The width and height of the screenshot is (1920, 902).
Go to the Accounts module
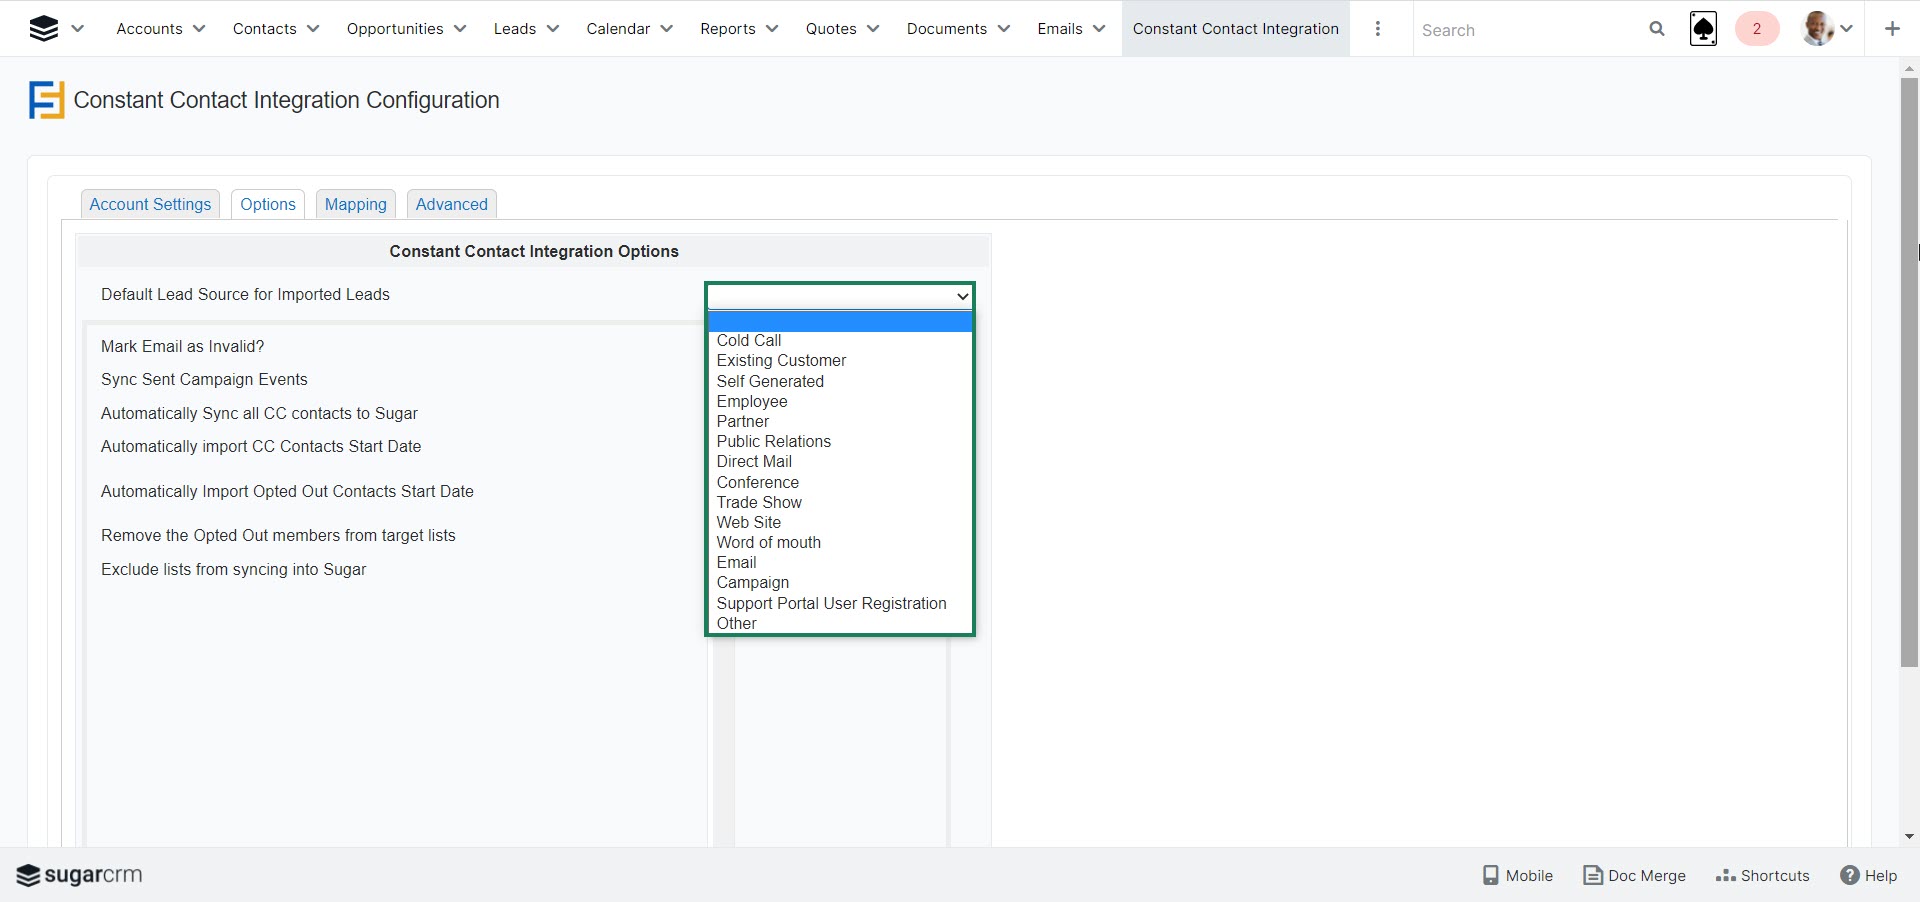[149, 29]
